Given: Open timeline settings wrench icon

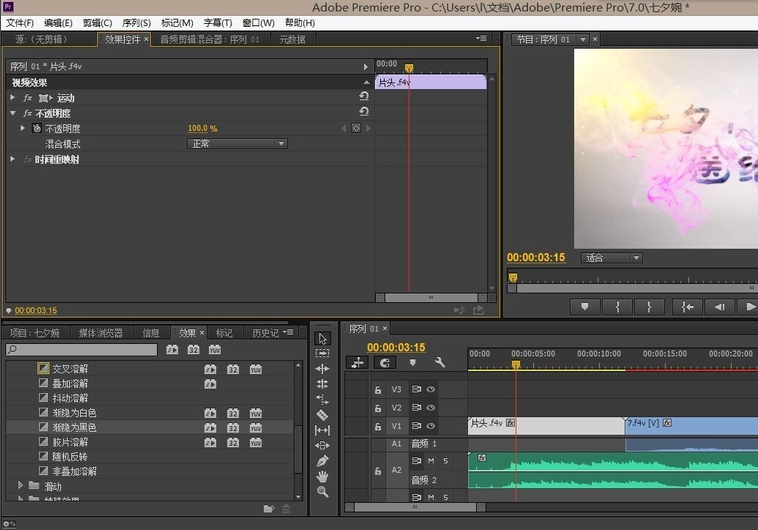Looking at the screenshot, I should 440,363.
